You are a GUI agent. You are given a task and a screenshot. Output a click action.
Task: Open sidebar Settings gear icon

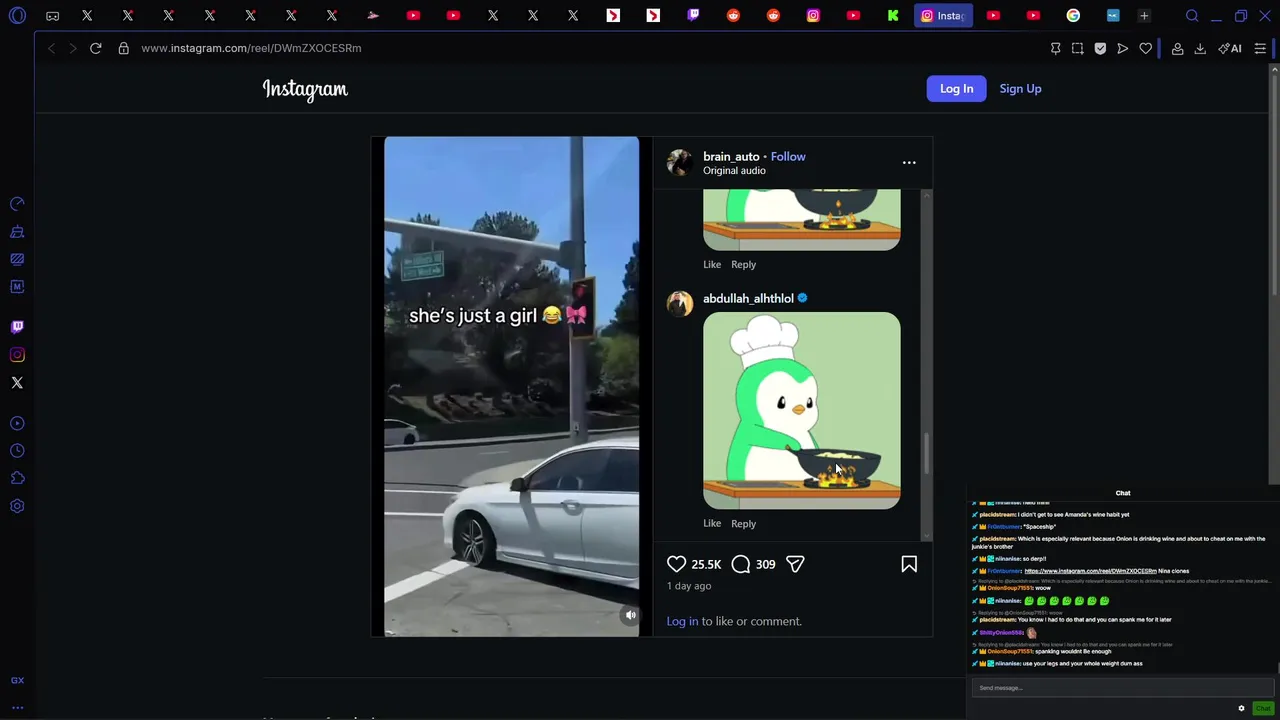[17, 506]
